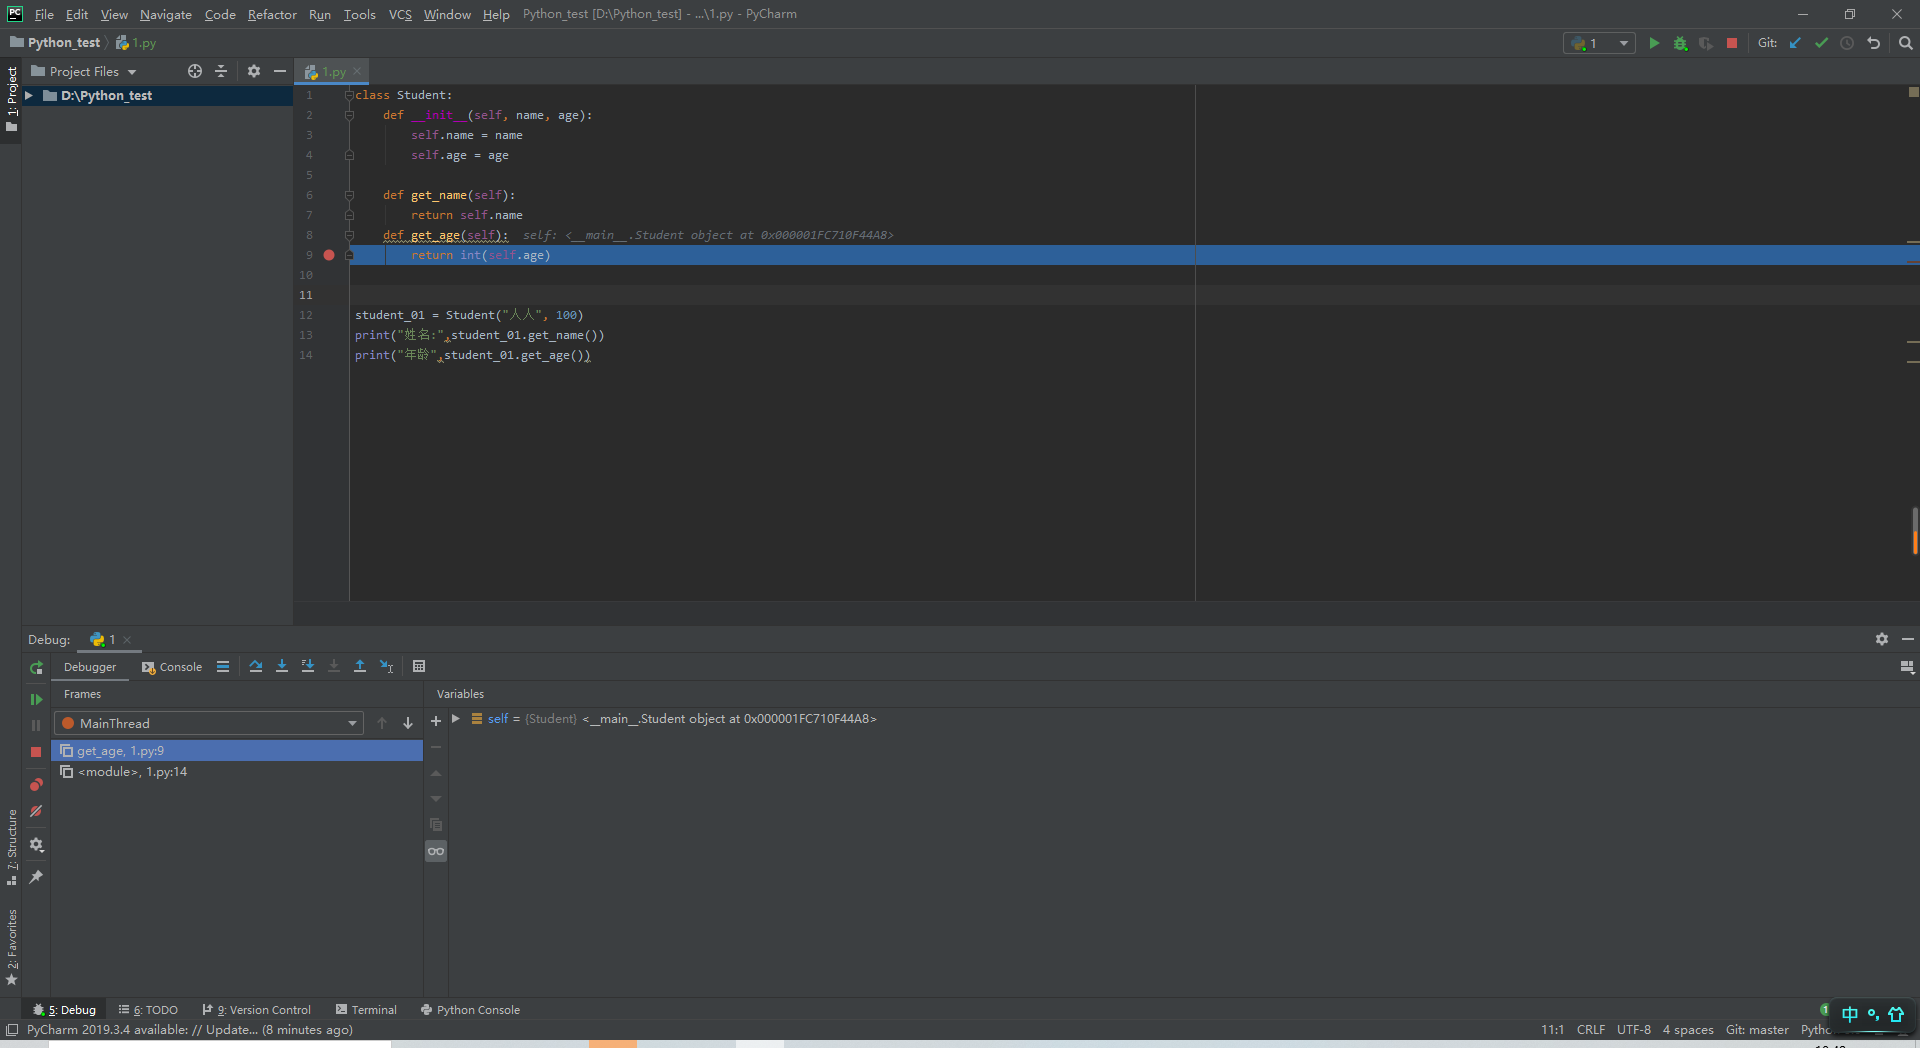Open the 6: TODO tool window

point(148,1010)
